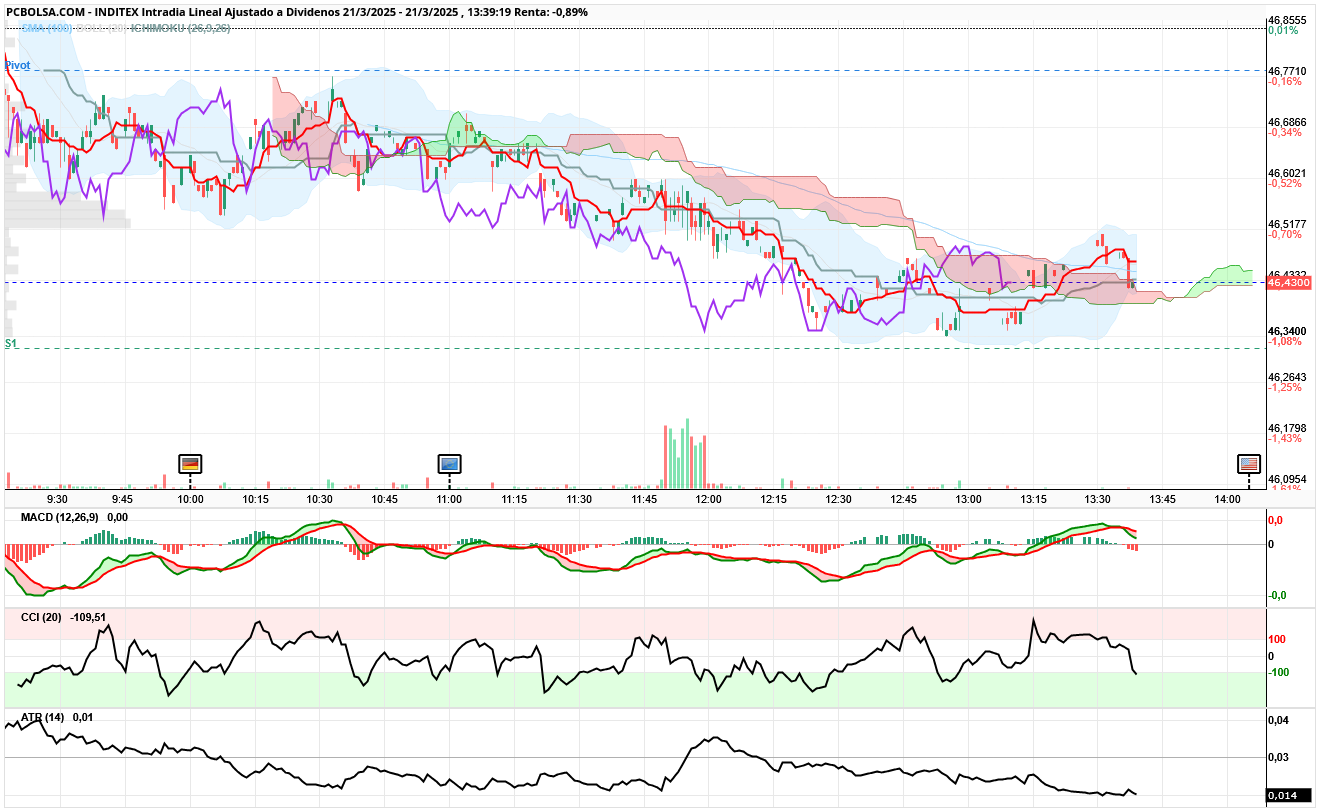Image resolution: width=1320 pixels, height=812 pixels.
Task: Click the 46,5177 price axis value
Action: (x=1287, y=224)
